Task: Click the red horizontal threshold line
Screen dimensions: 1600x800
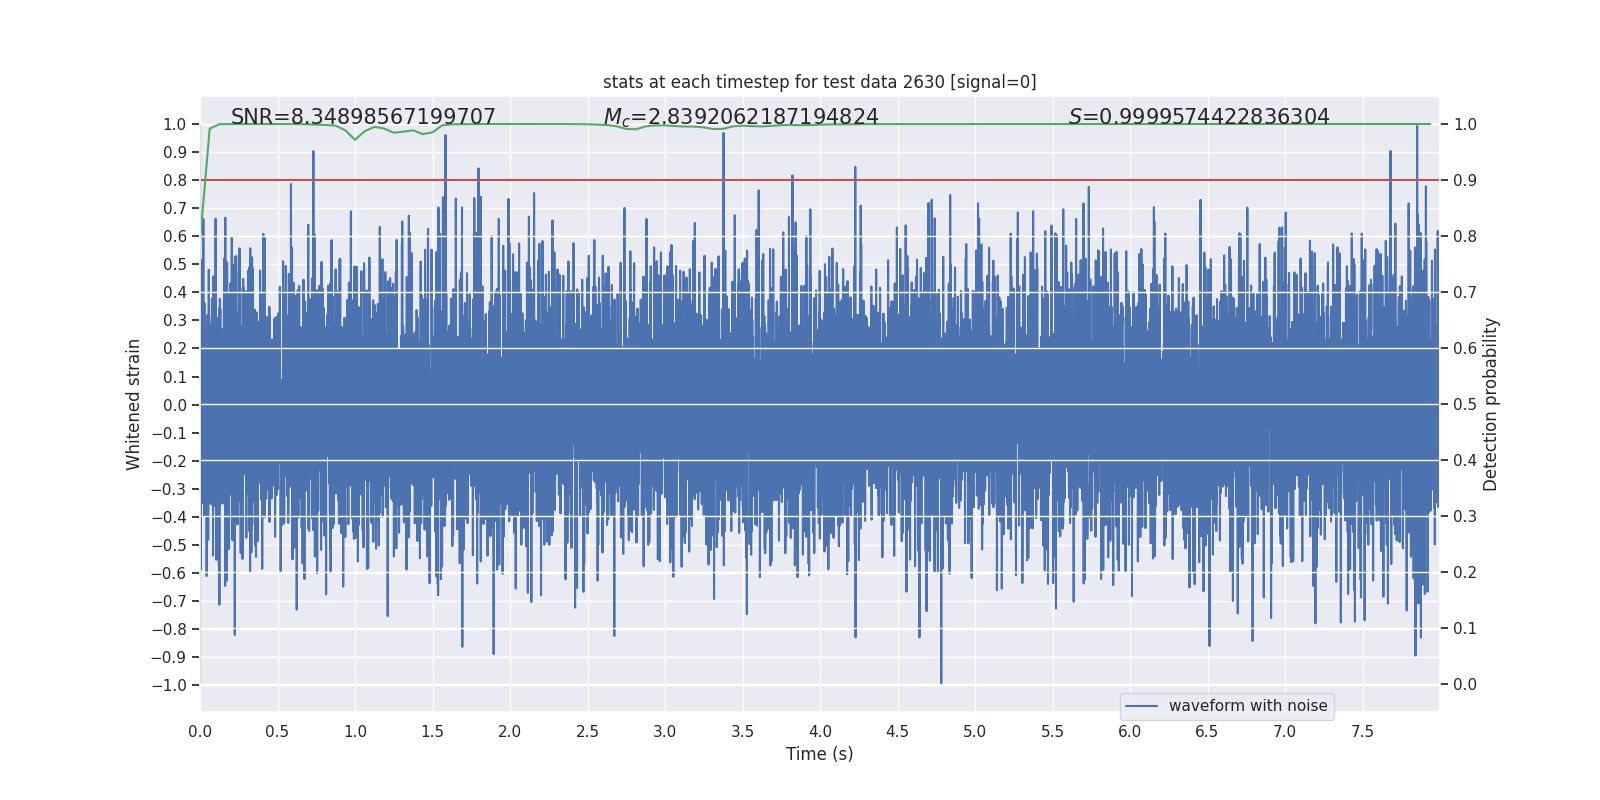Action: pyautogui.click(x=819, y=180)
